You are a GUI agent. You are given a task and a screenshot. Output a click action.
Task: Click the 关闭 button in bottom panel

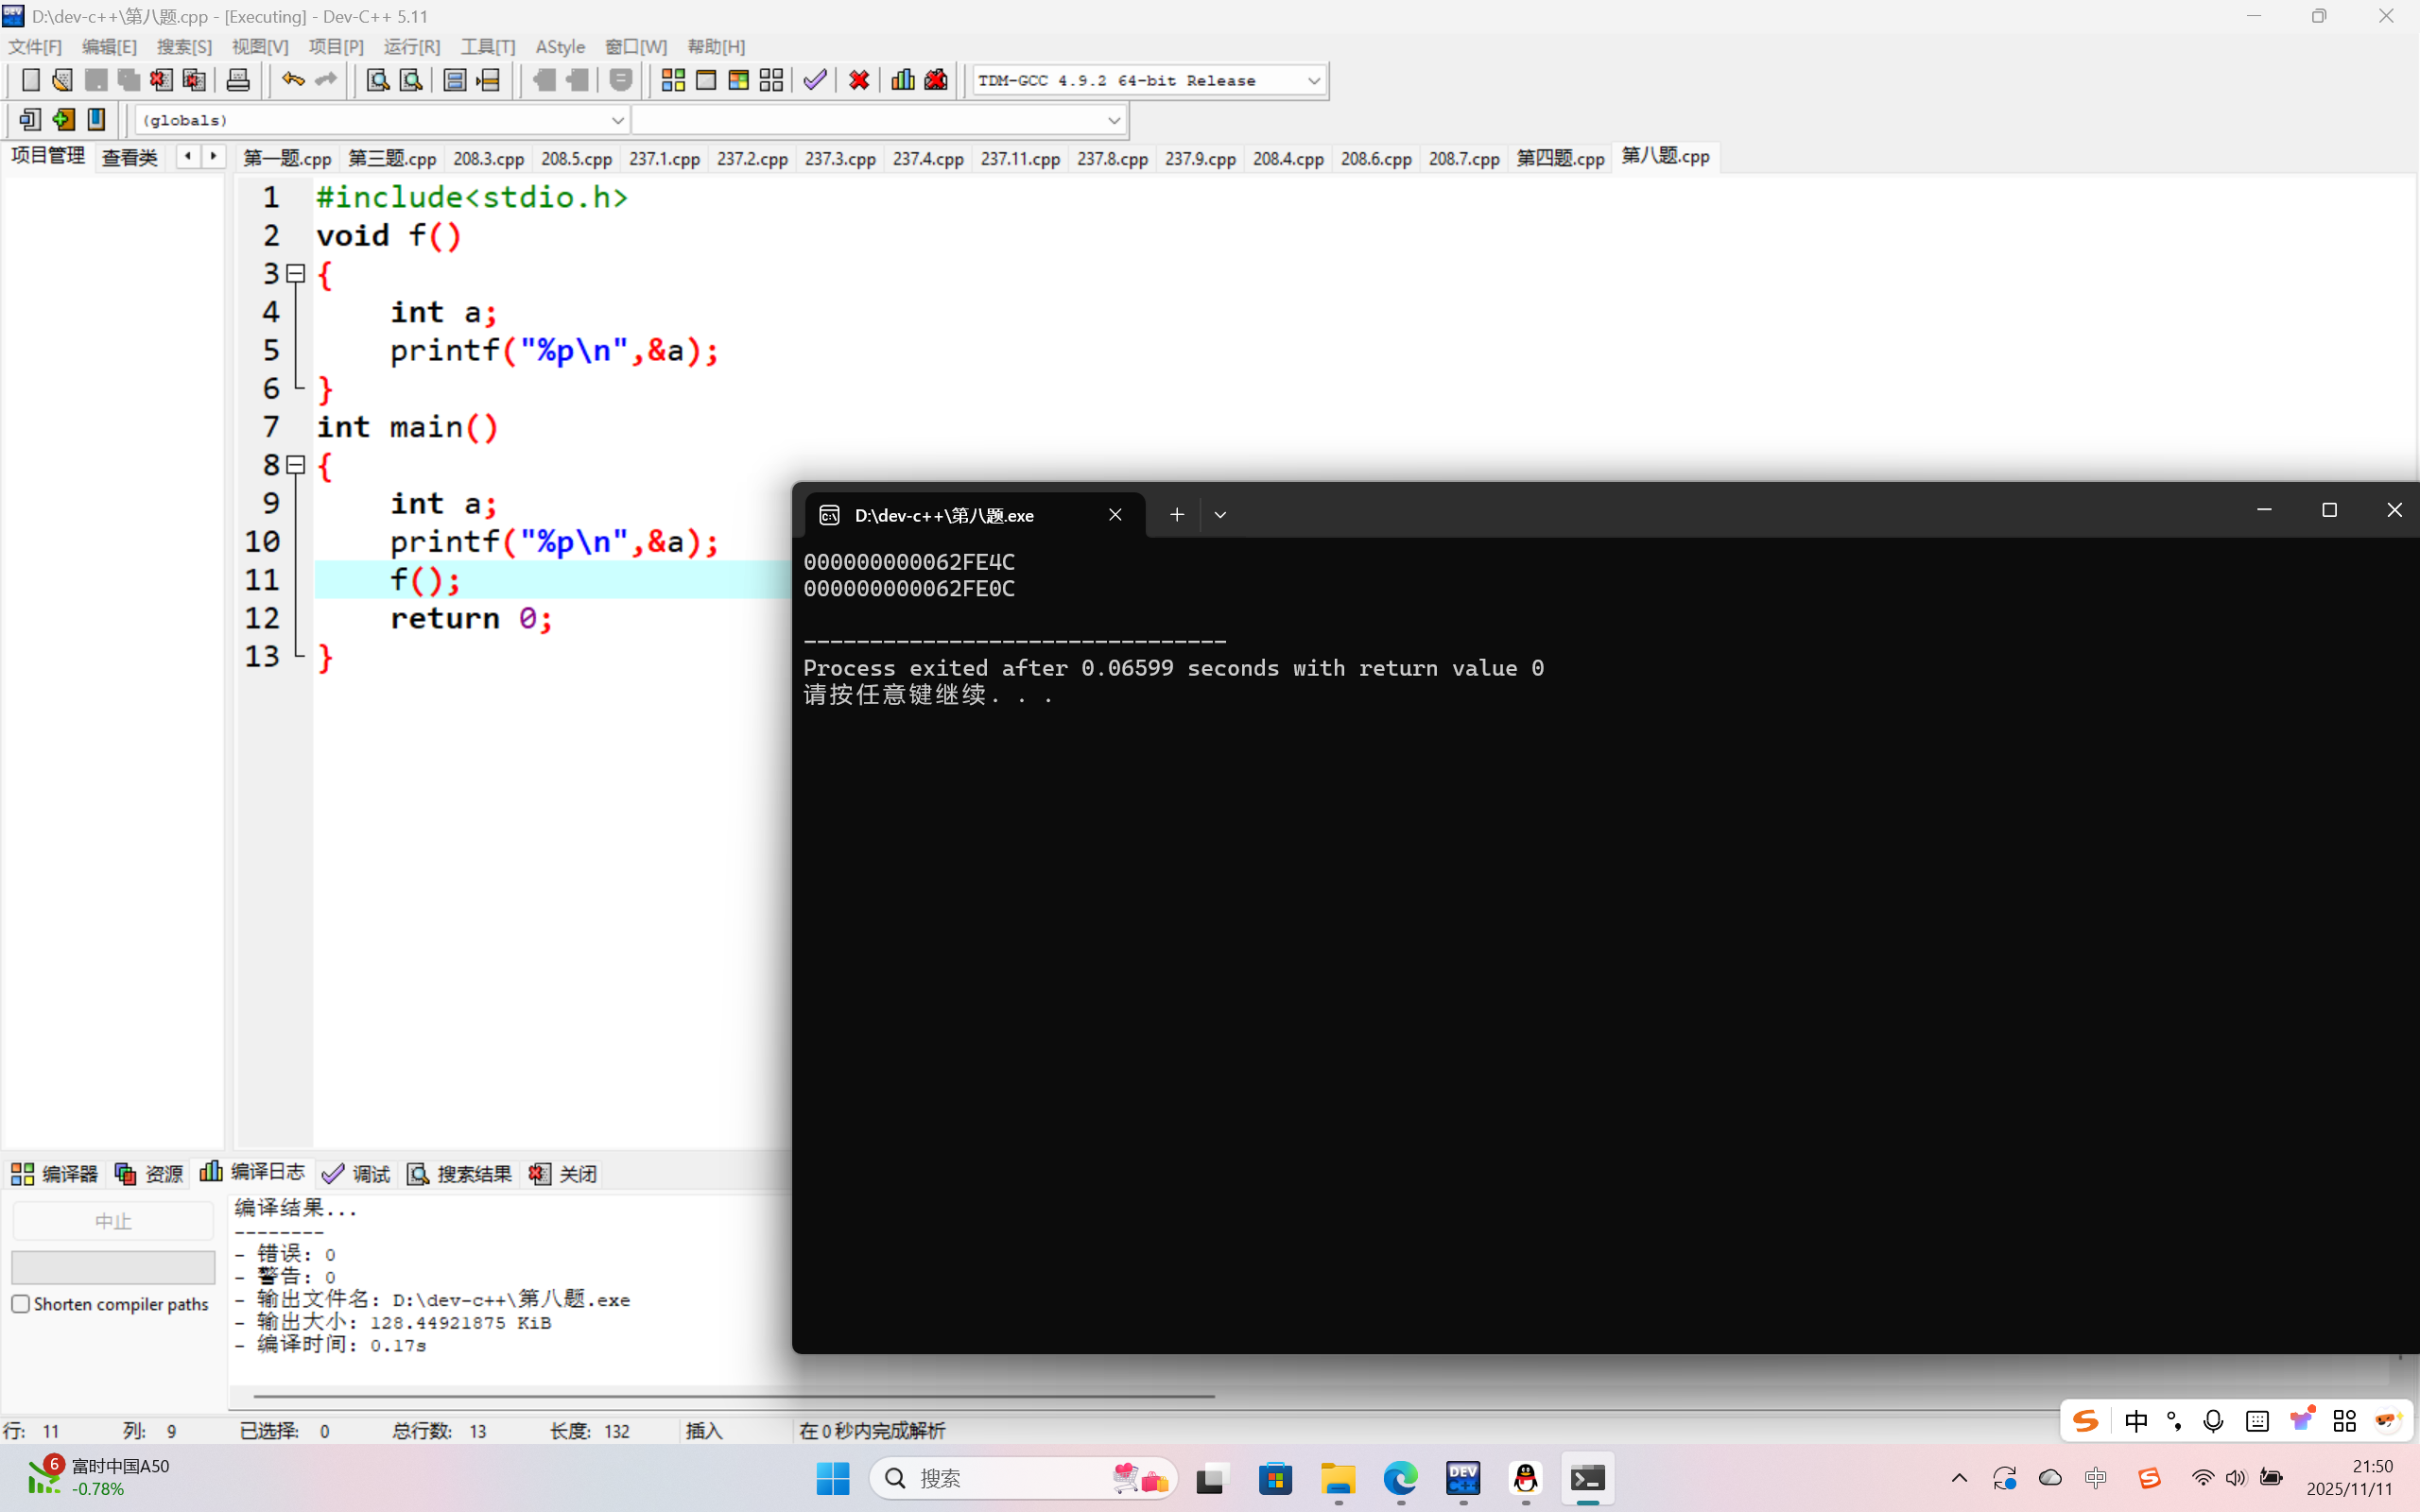point(564,1174)
